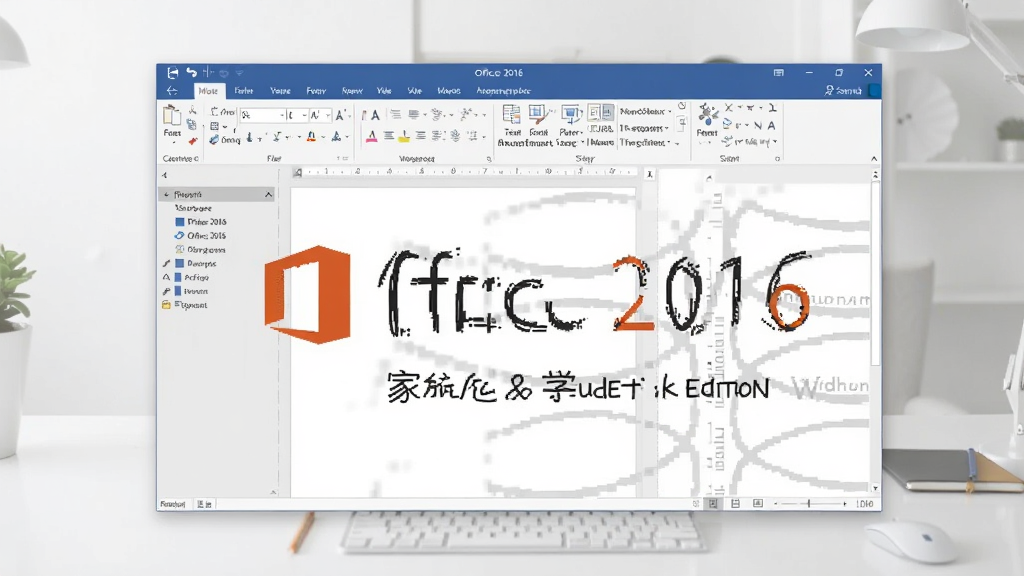Collapse the ribbon with the up chevron

coord(874,158)
